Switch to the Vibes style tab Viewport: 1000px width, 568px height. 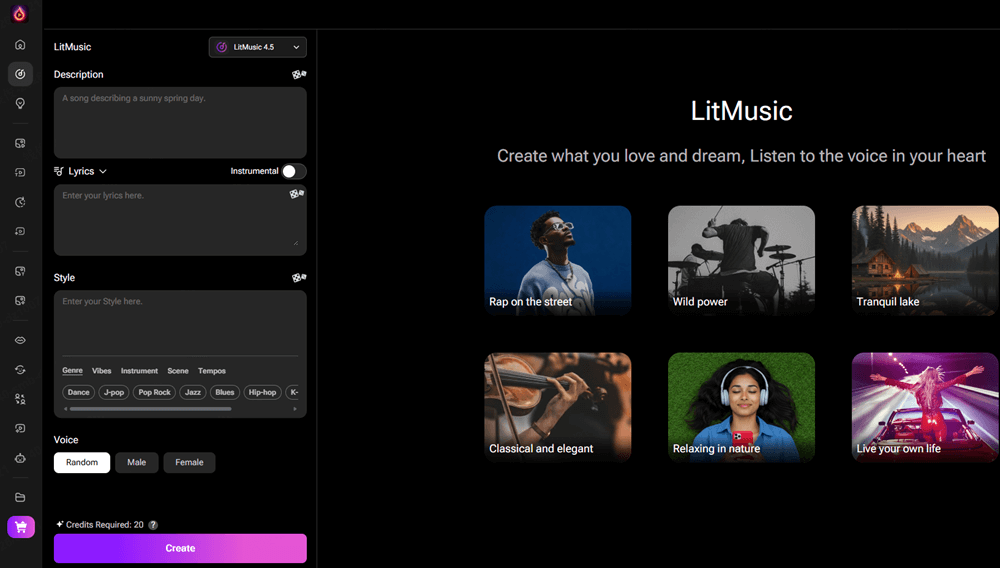(x=102, y=371)
